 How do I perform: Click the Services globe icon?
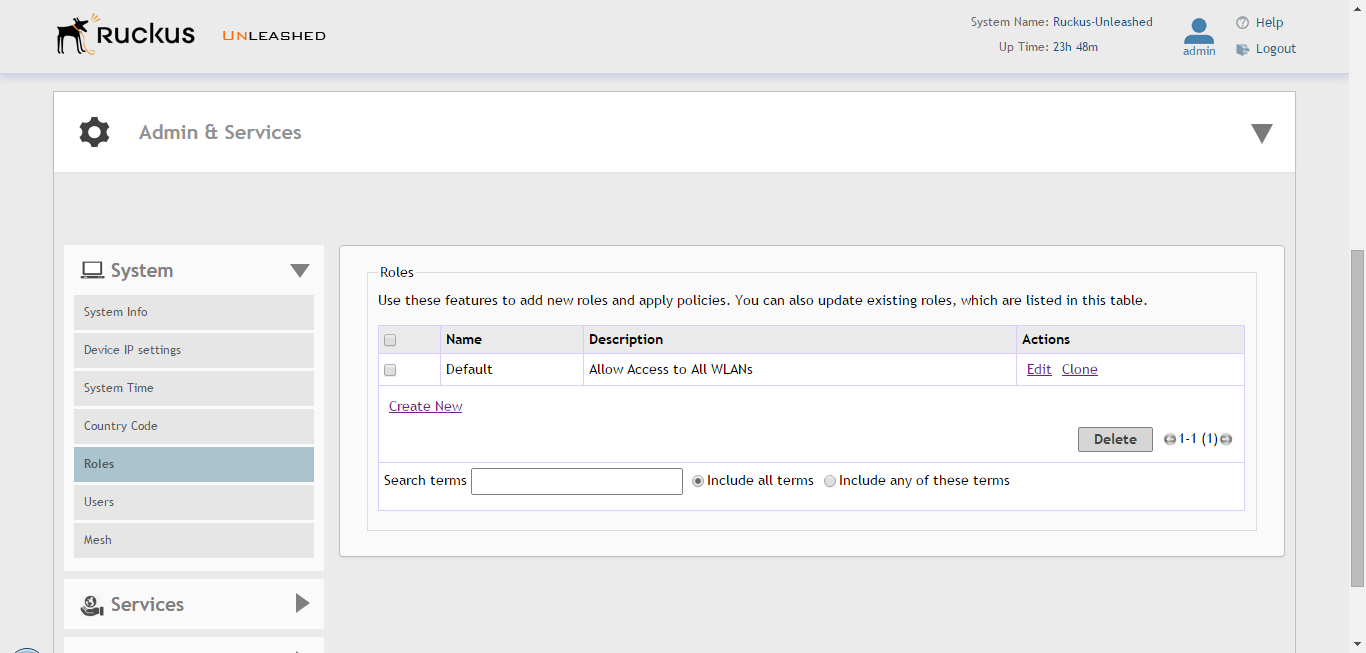93,605
